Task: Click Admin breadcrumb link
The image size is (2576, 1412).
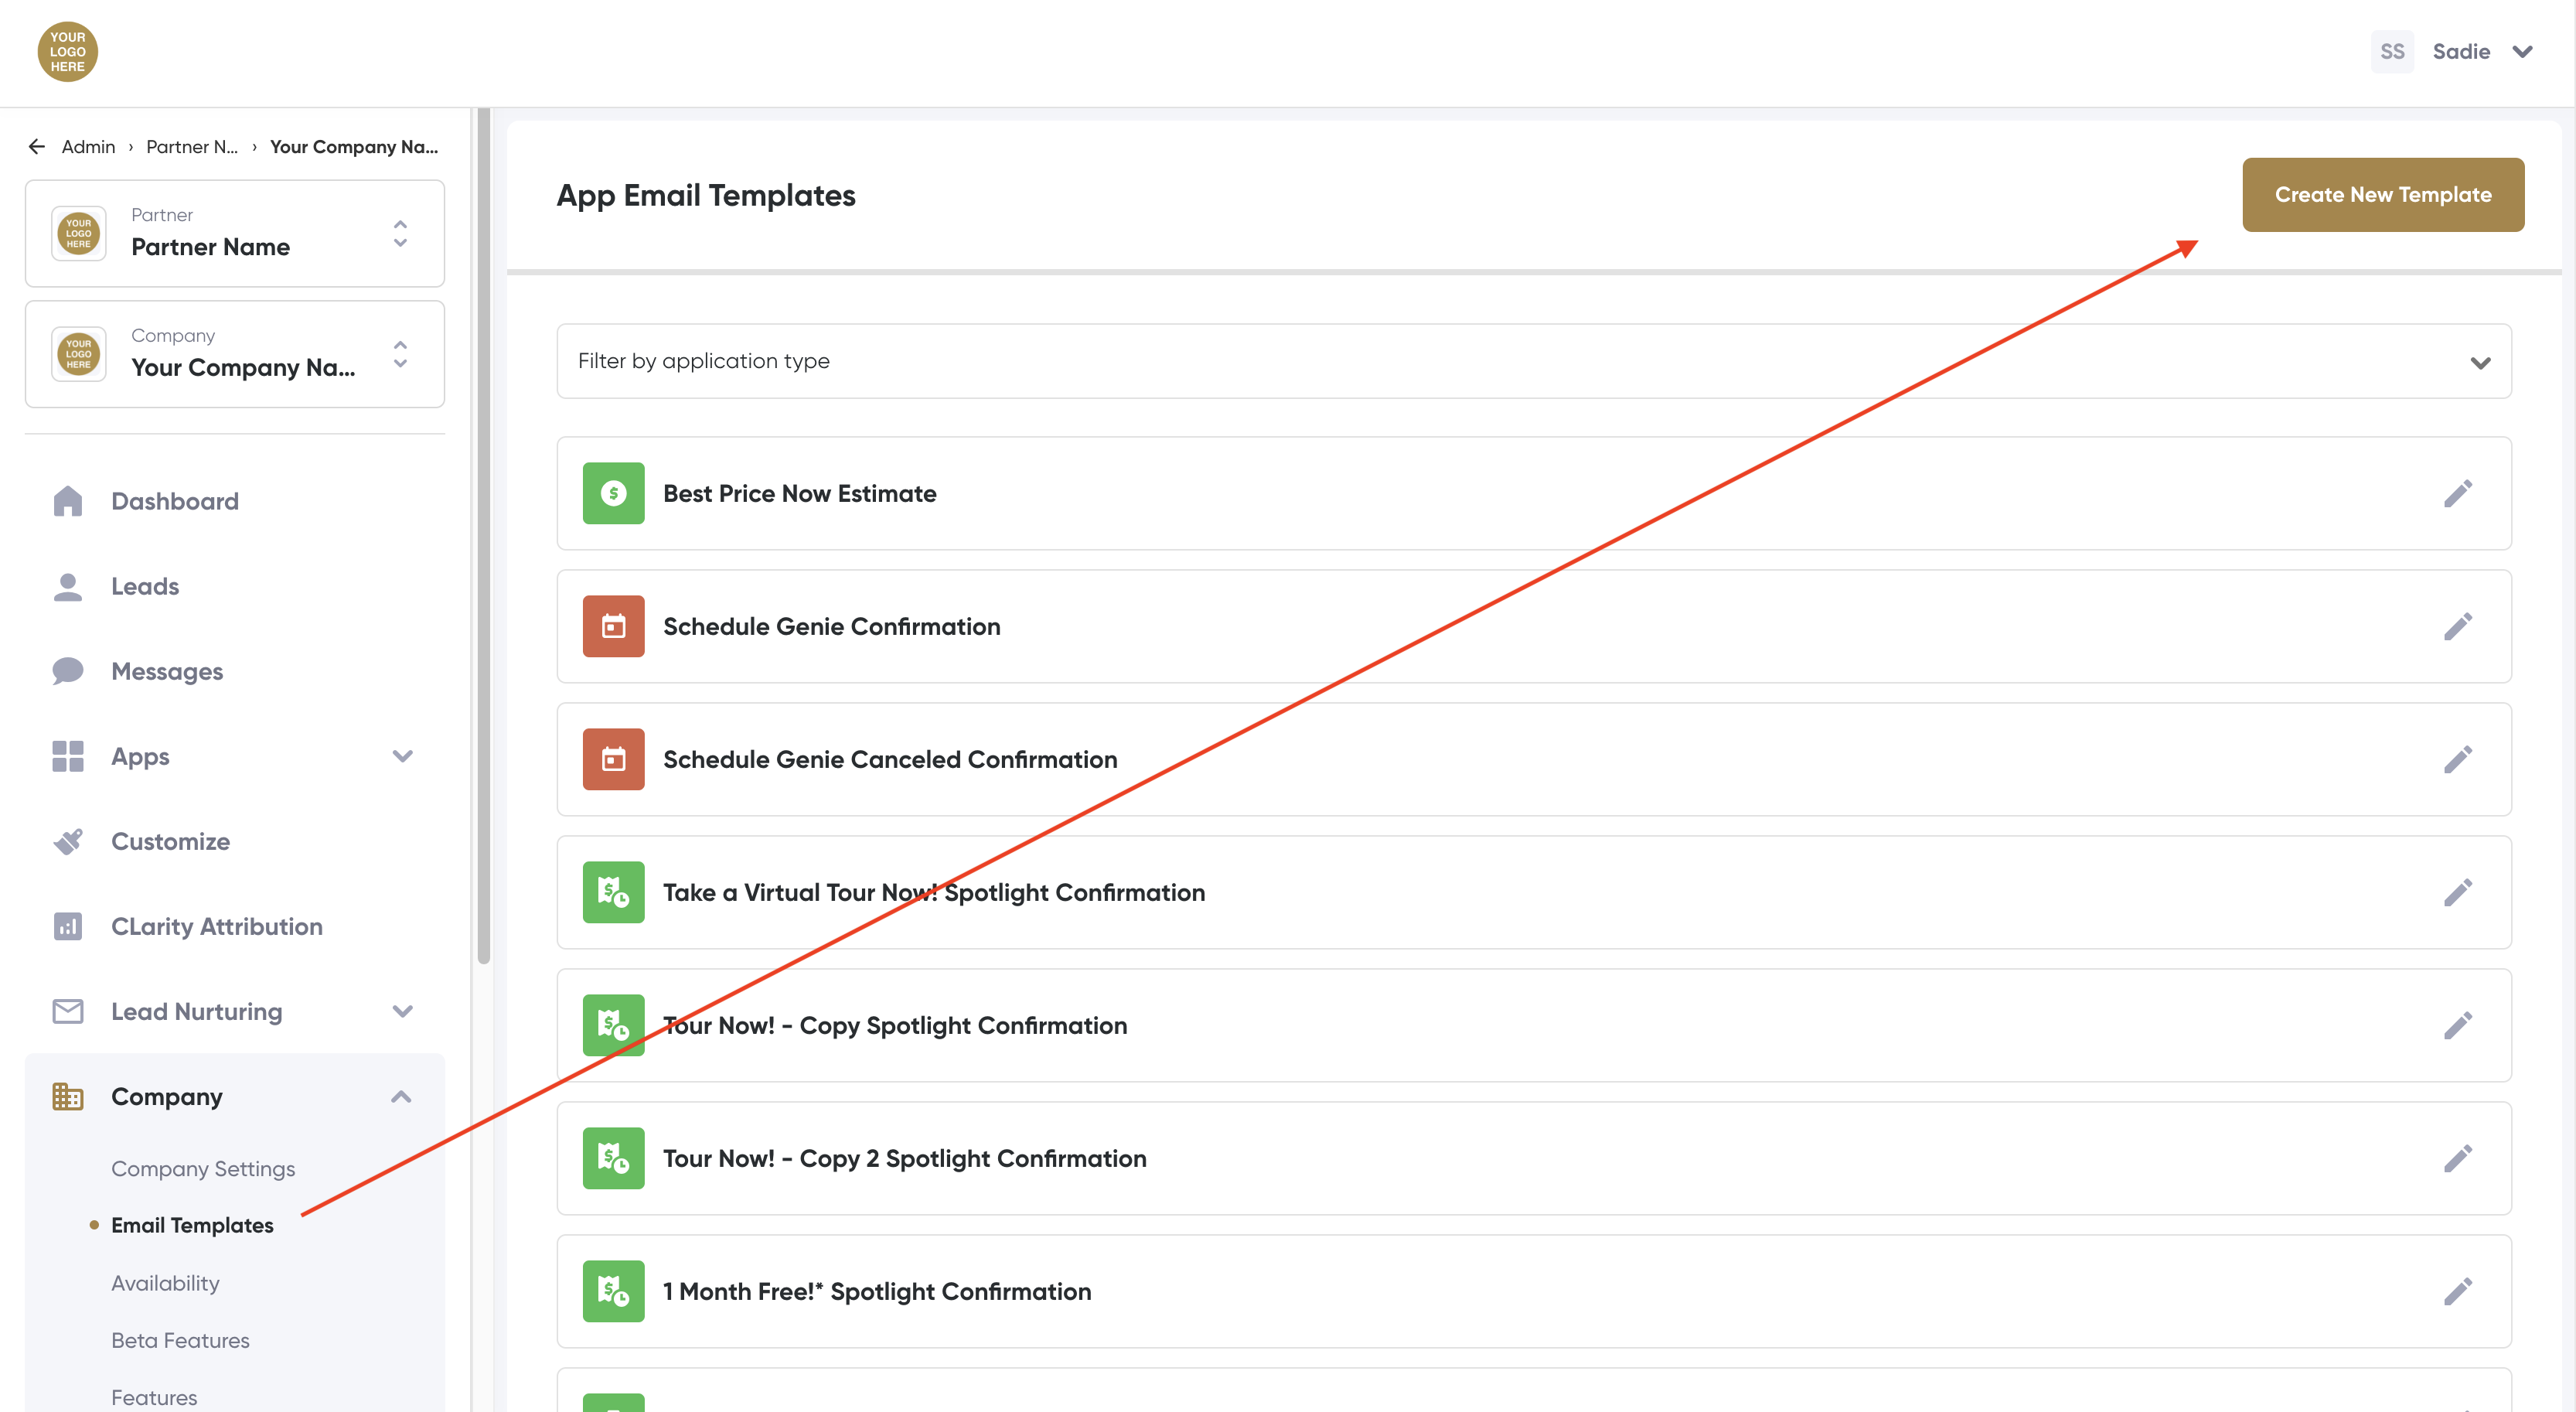Action: click(x=88, y=147)
